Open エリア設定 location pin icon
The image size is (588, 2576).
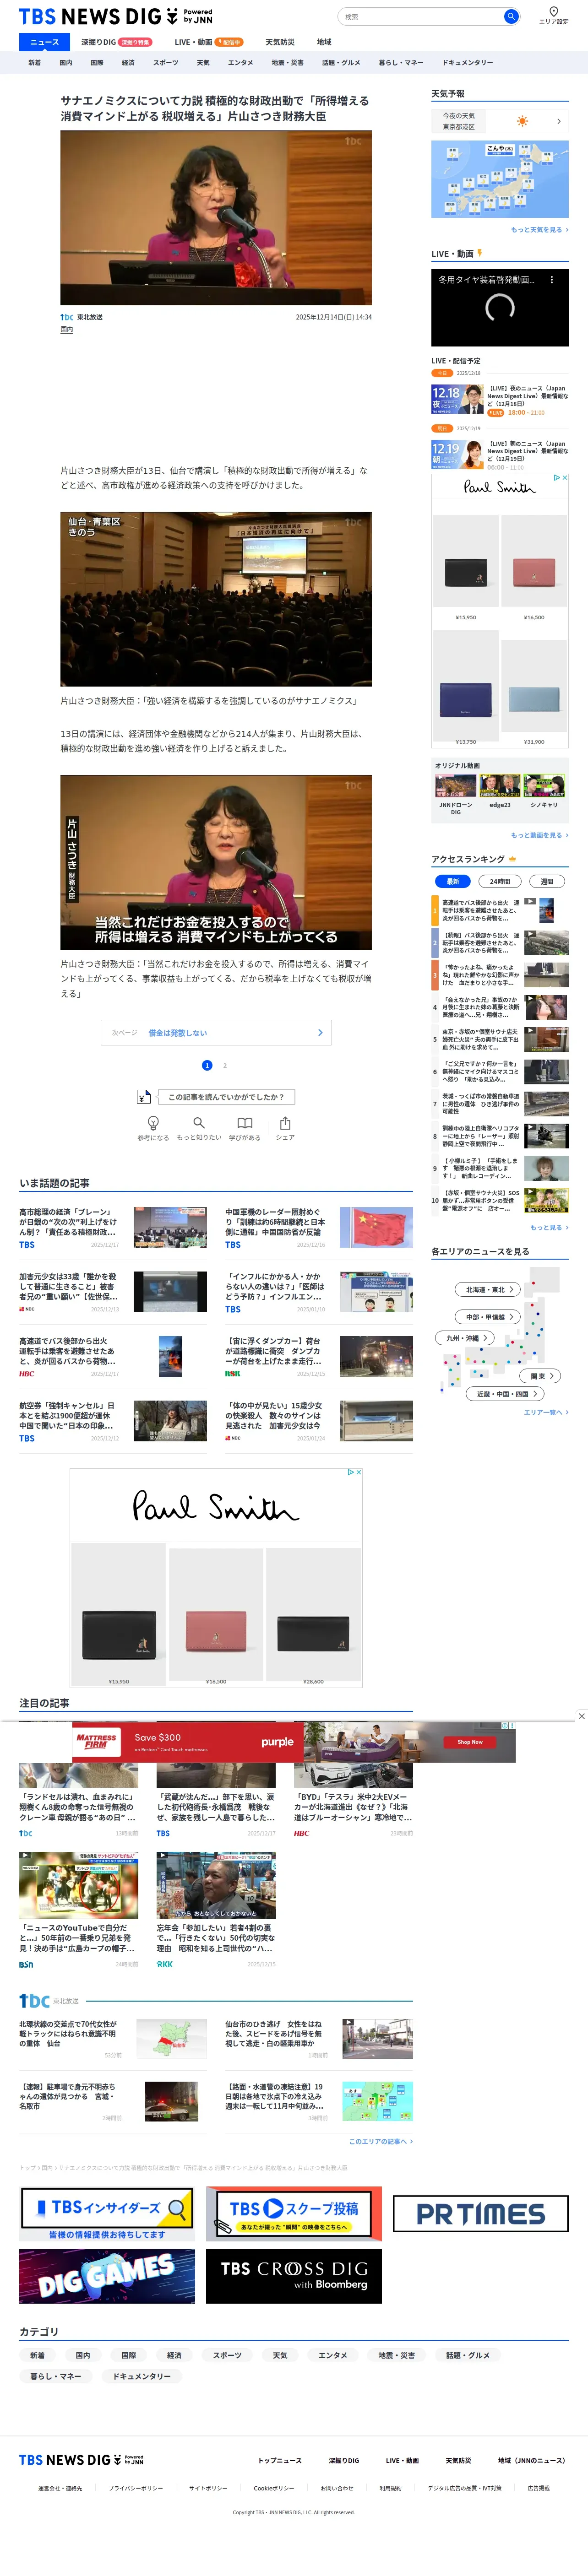[x=553, y=11]
